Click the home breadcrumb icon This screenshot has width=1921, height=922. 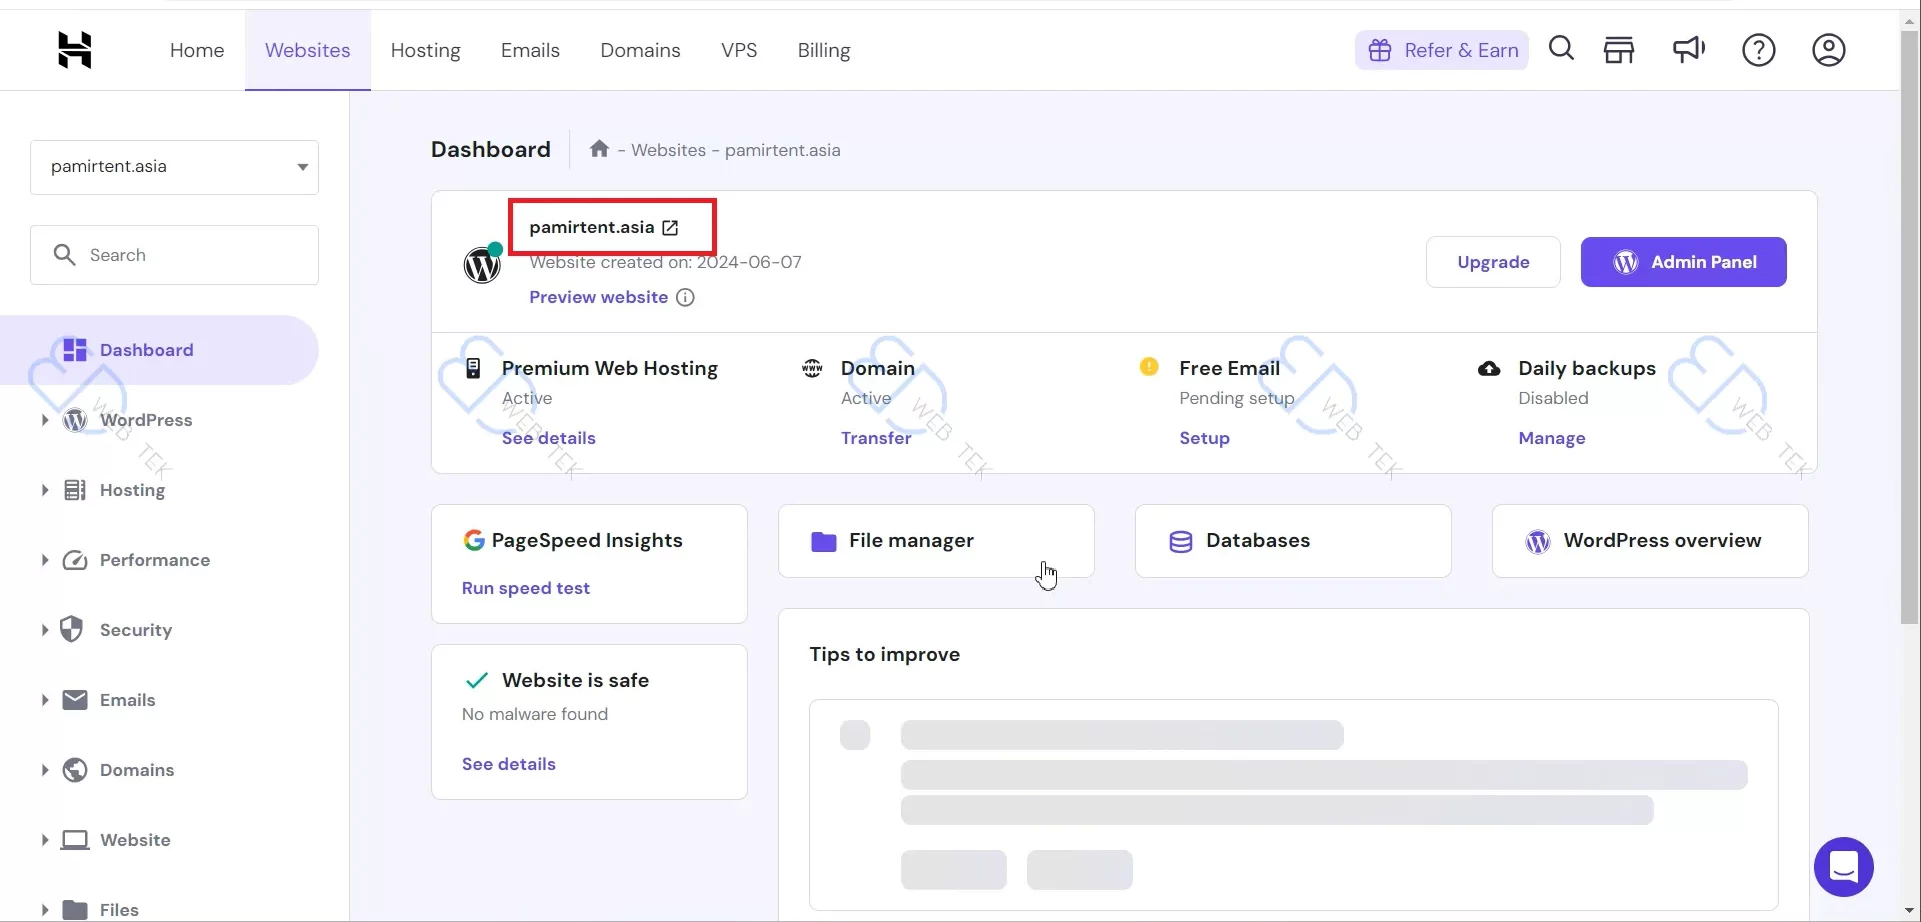click(x=599, y=149)
